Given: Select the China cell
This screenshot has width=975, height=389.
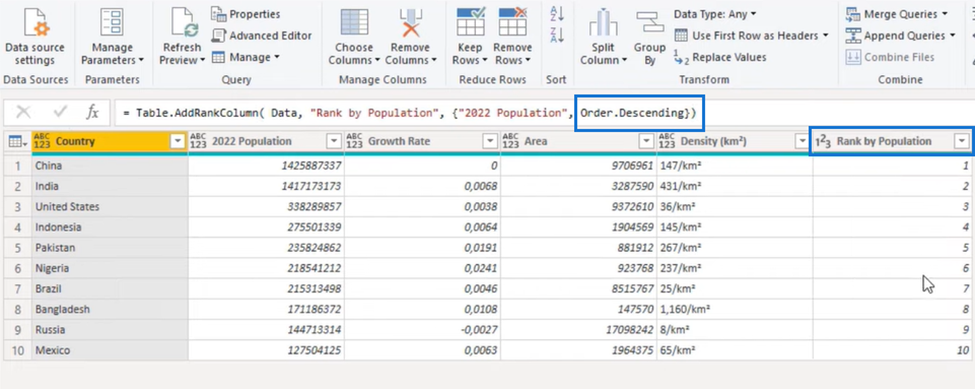Looking at the screenshot, I should pos(110,165).
